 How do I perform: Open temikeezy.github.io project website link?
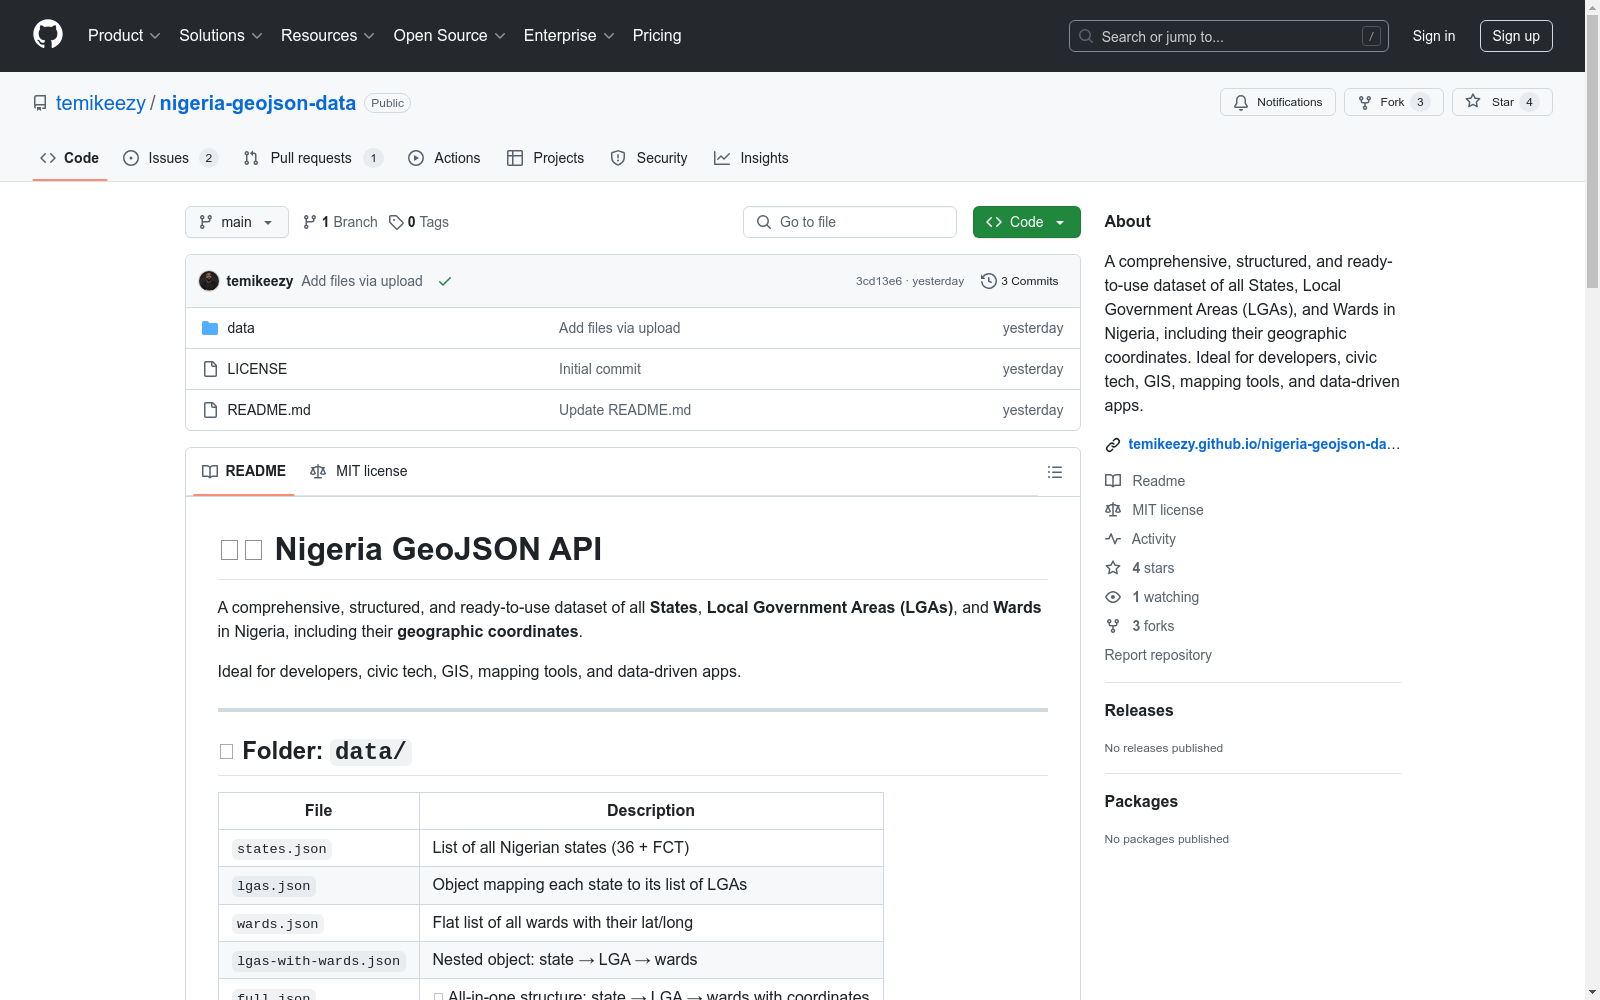pyautogui.click(x=1264, y=444)
